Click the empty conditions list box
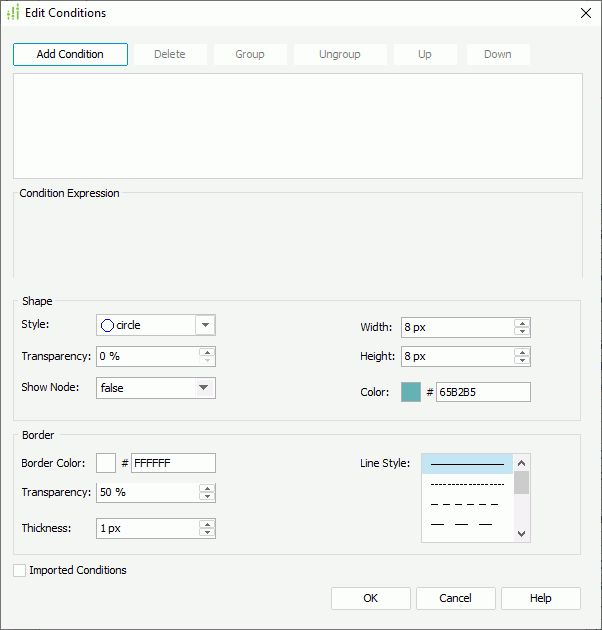The width and height of the screenshot is (602, 630). 298,126
